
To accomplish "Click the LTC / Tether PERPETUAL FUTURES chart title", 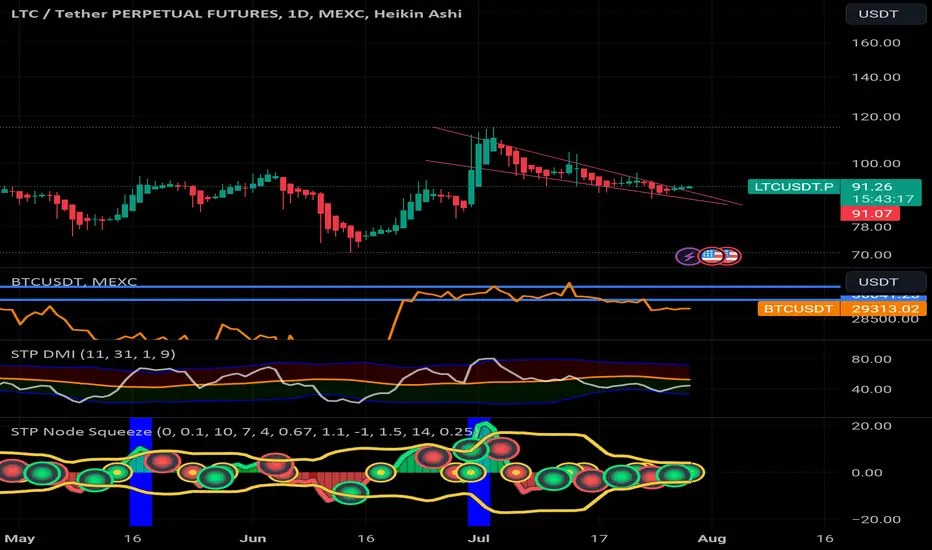I will 237,14.
